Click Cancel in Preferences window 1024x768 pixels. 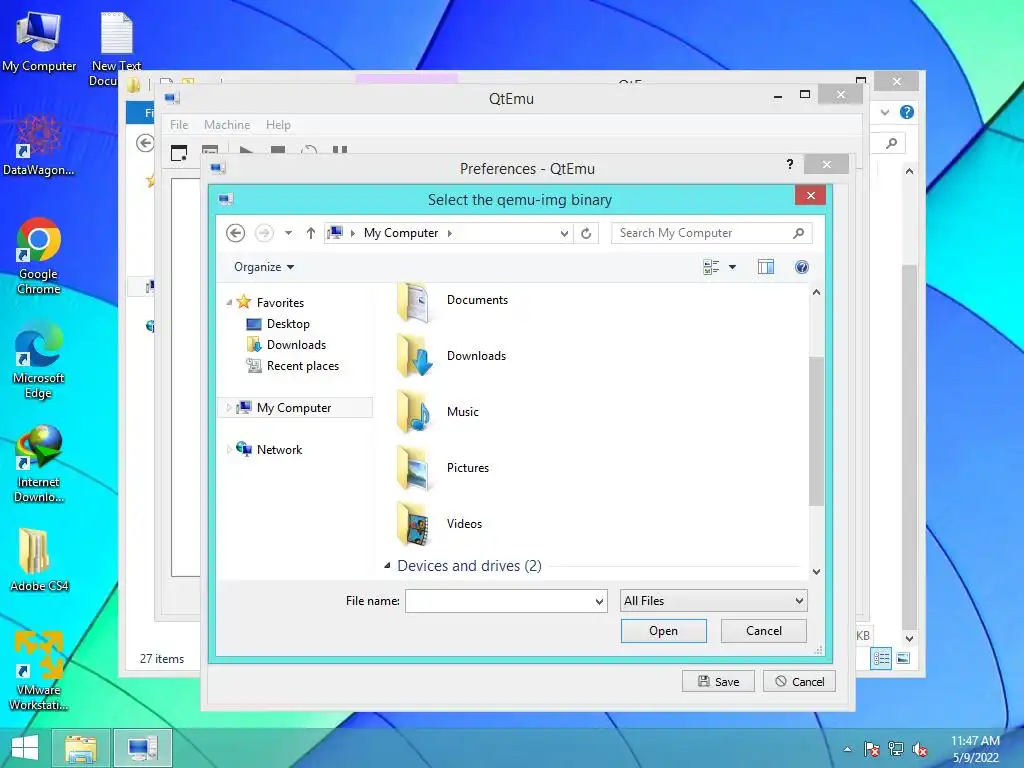pos(799,681)
